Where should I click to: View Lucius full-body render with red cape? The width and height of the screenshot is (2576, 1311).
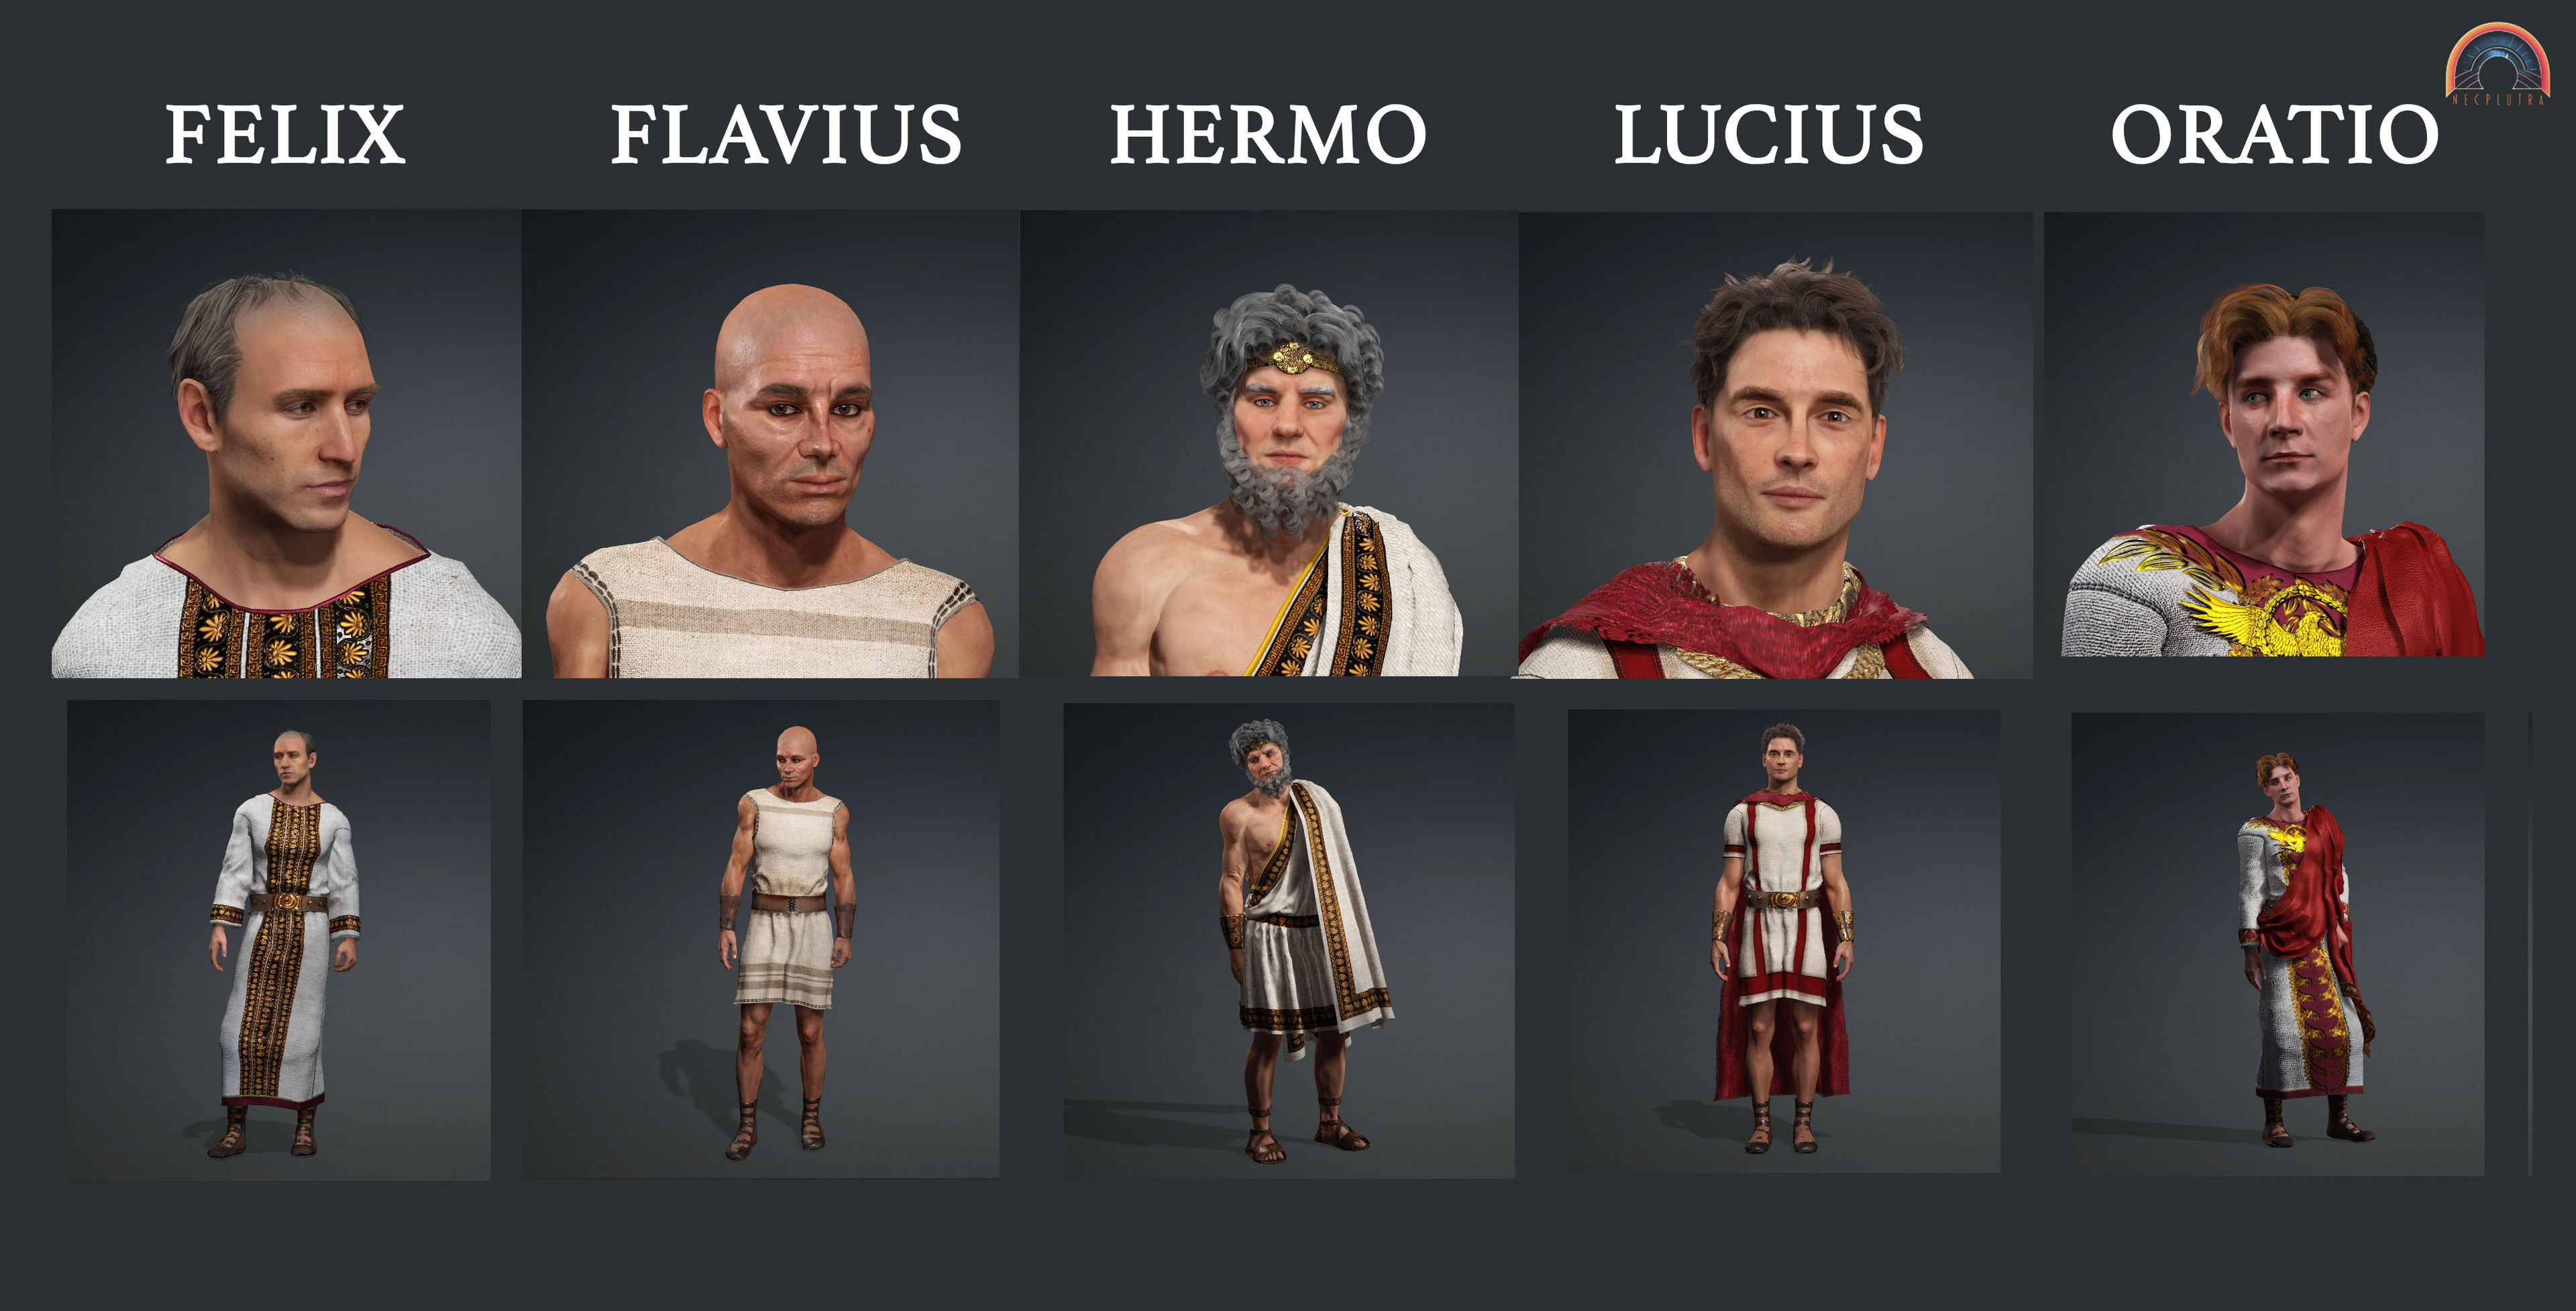(1784, 941)
